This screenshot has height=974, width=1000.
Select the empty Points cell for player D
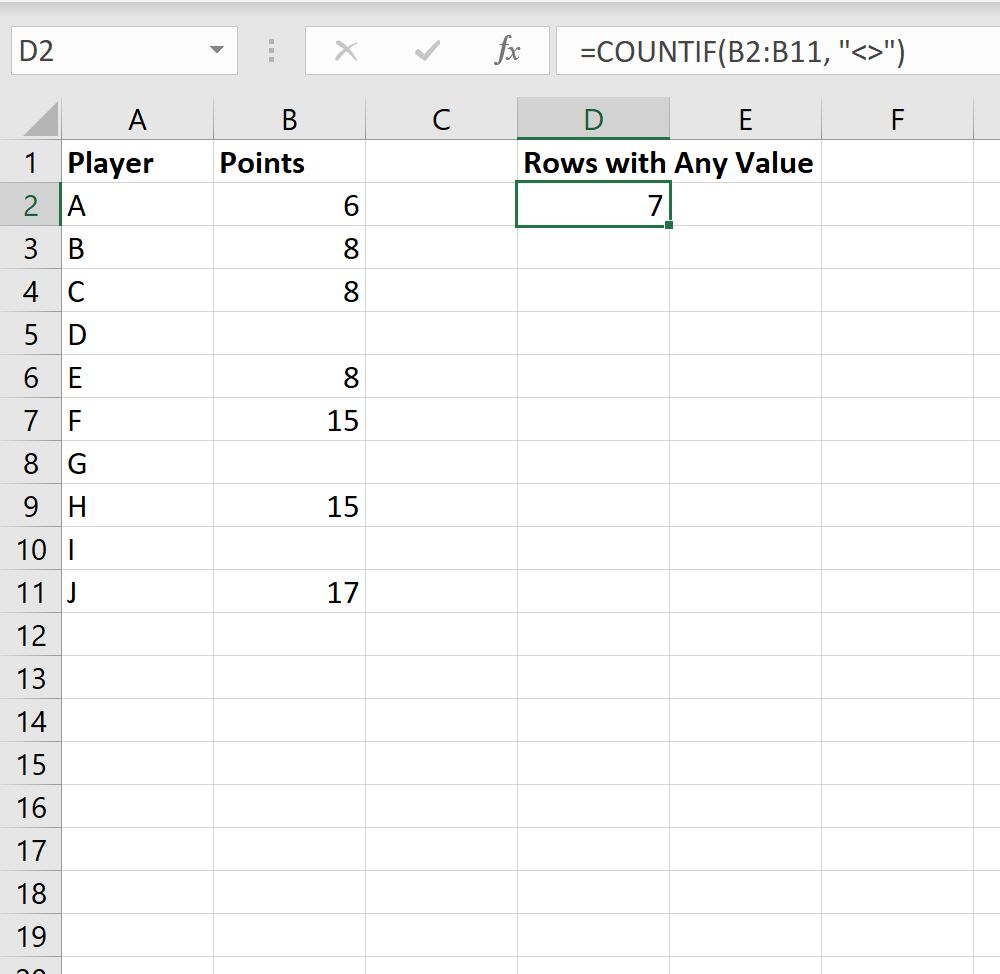coord(290,334)
